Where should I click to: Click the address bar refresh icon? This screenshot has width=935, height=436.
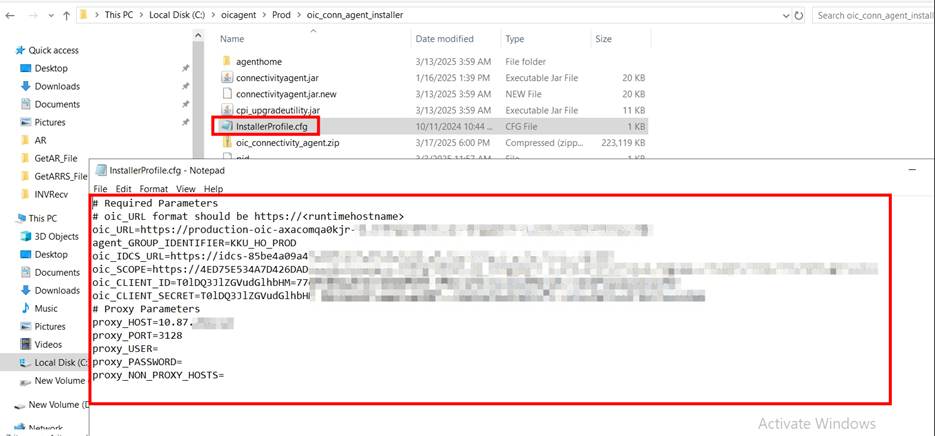coord(800,15)
